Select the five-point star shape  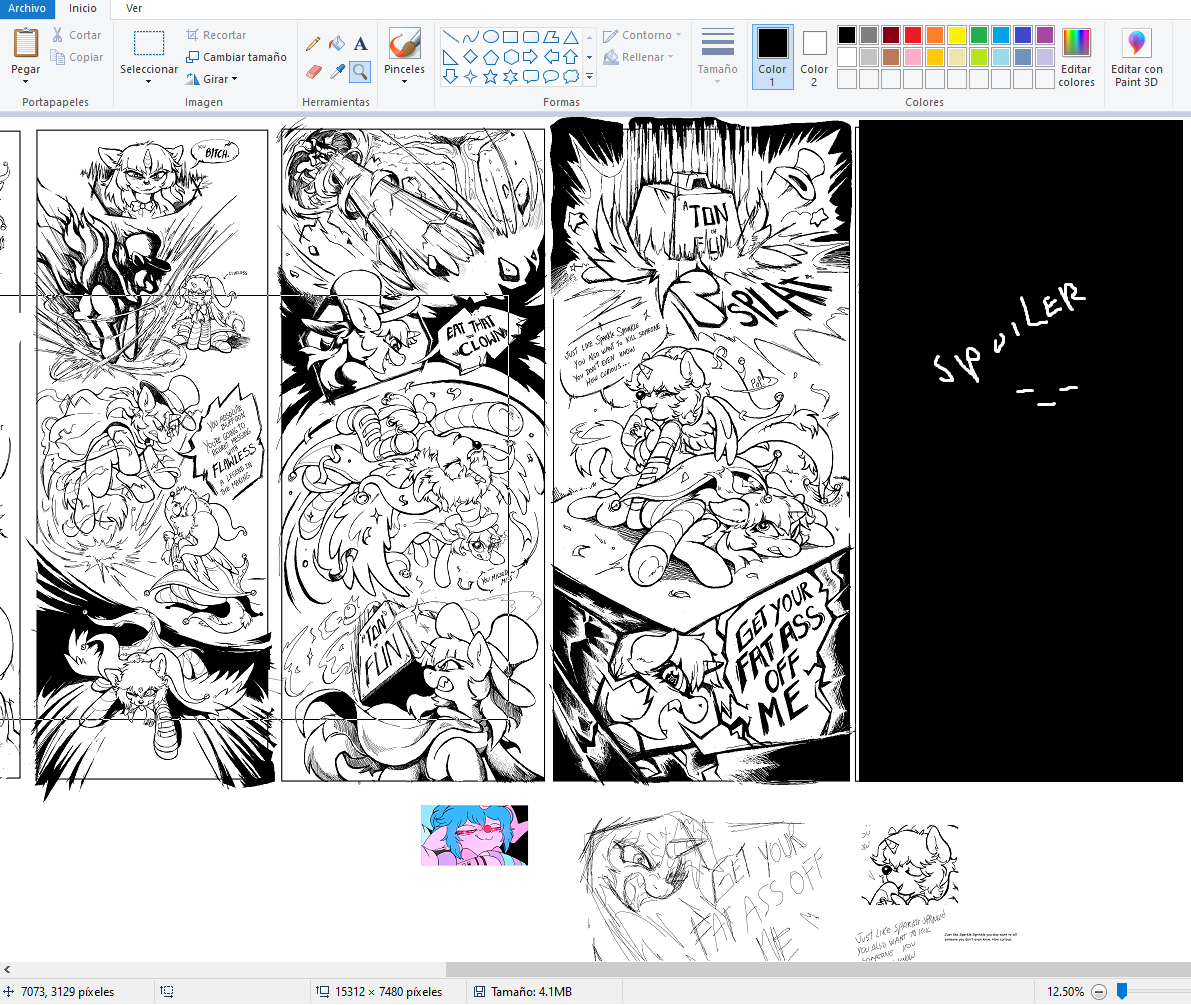click(491, 76)
